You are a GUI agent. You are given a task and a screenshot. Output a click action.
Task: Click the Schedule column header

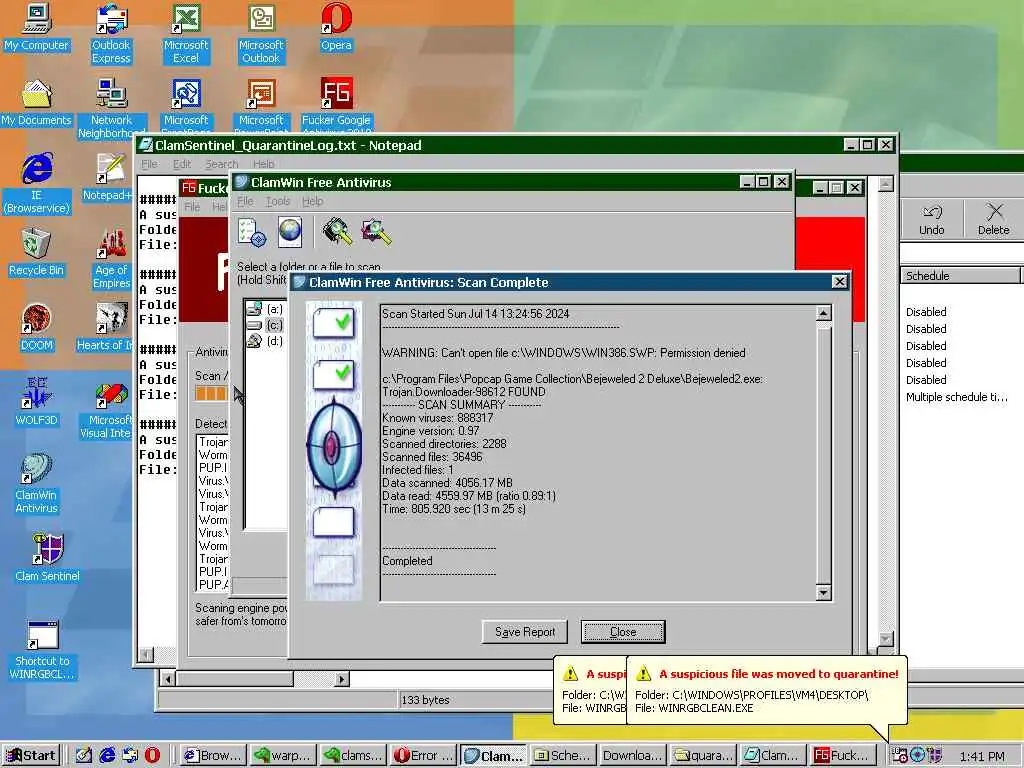coord(959,276)
